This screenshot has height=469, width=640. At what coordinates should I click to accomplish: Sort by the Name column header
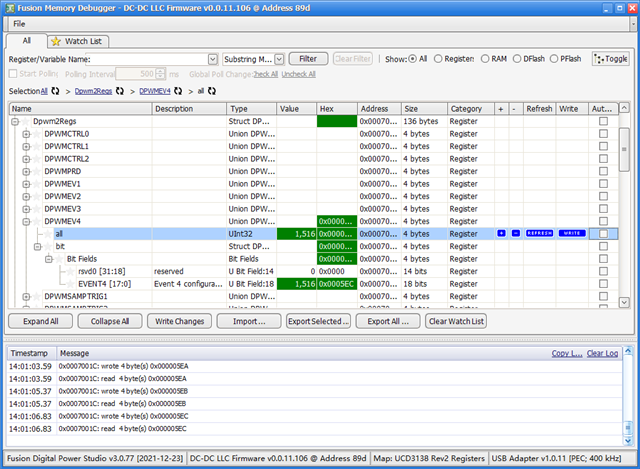(x=80, y=109)
